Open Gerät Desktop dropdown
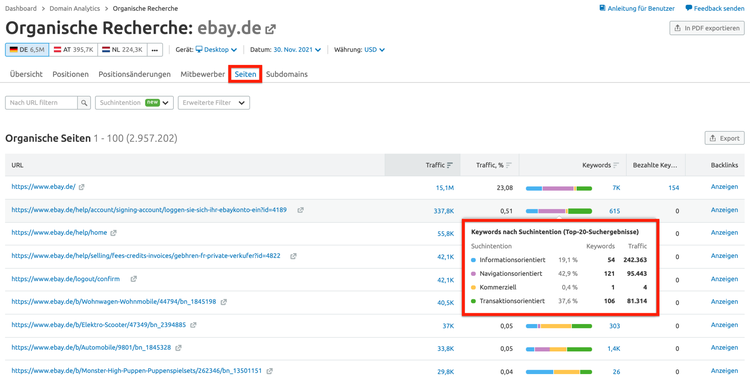The height and width of the screenshot is (383, 750). [x=216, y=50]
